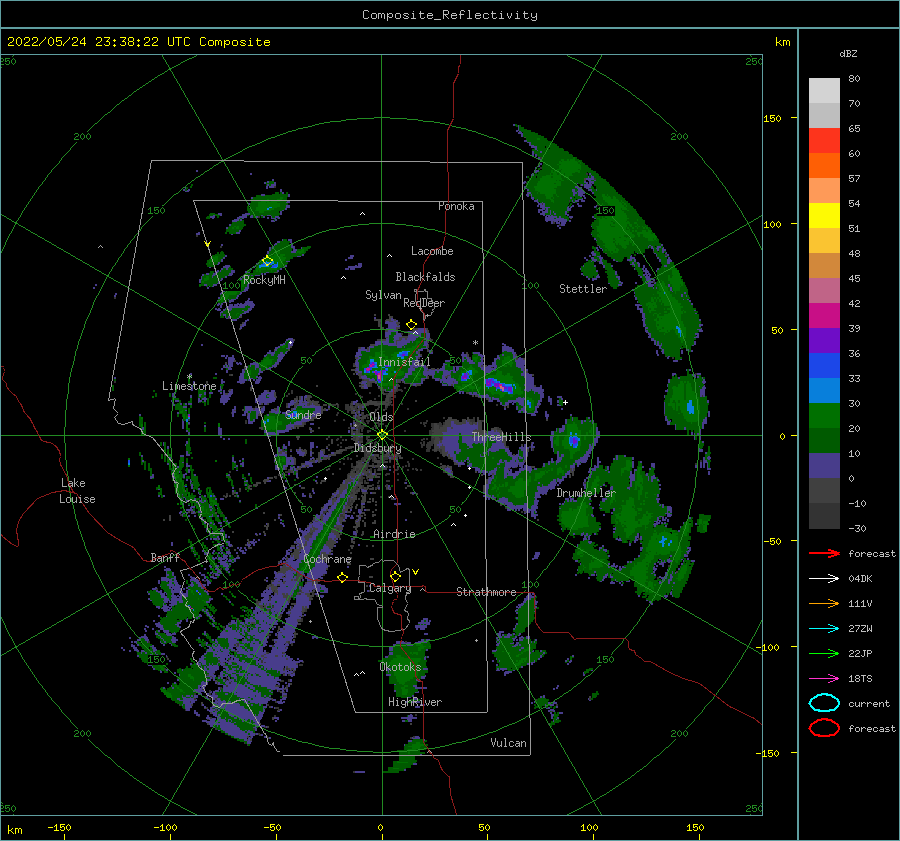Click the Vulcan town label

click(509, 743)
